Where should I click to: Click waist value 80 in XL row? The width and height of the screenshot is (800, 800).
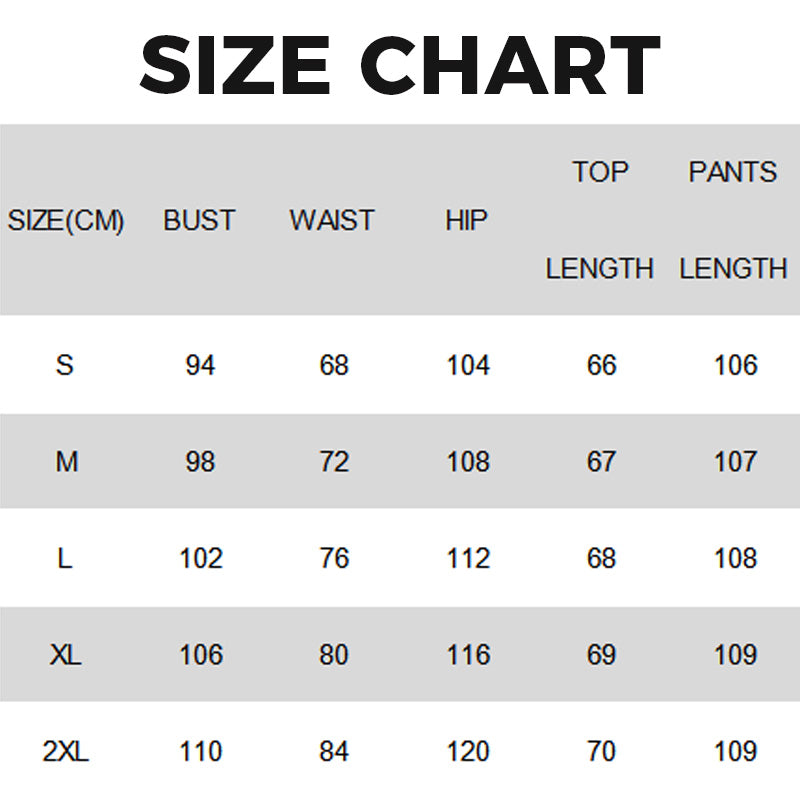point(334,655)
